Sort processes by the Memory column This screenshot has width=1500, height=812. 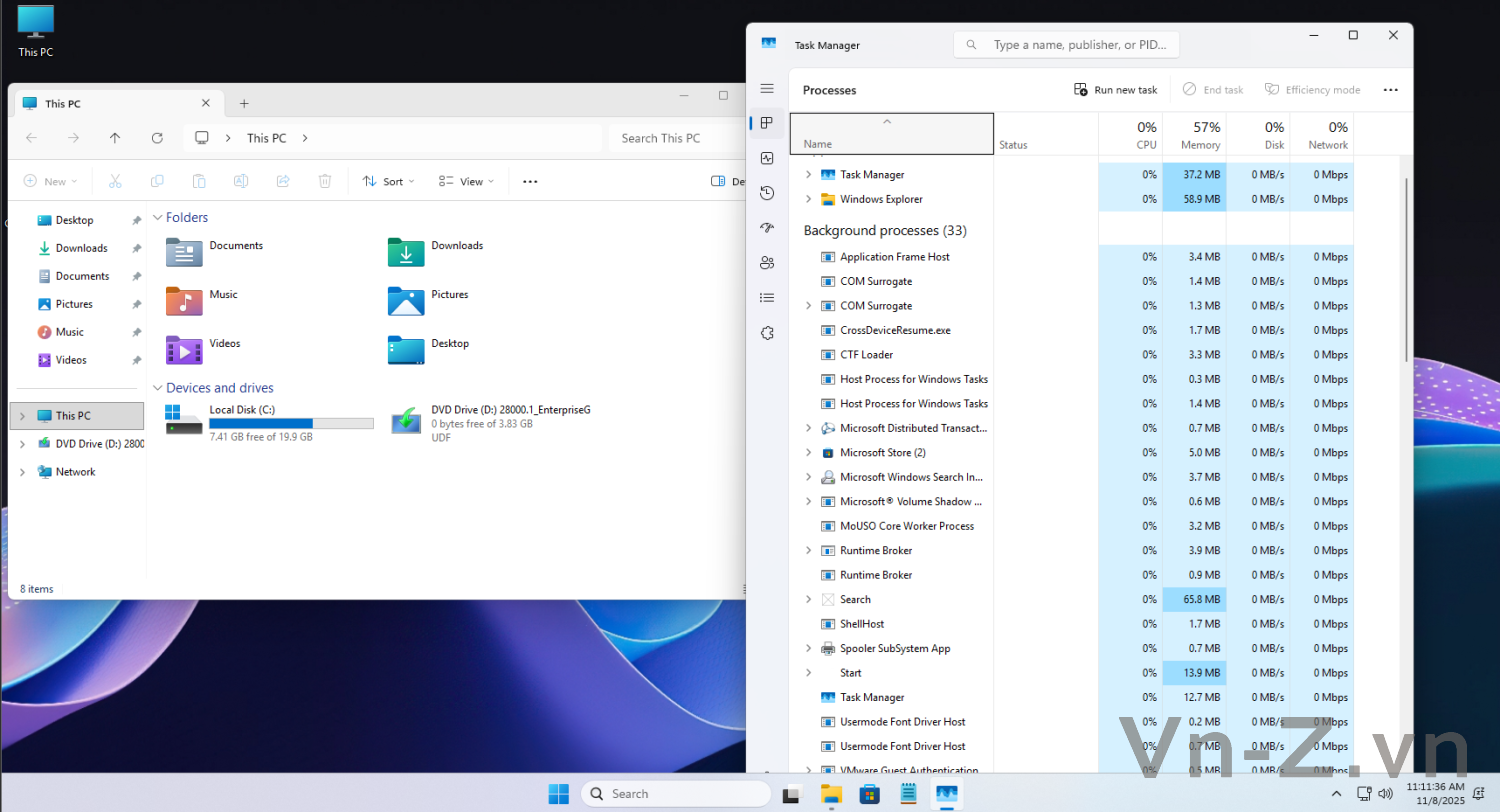tap(1194, 134)
